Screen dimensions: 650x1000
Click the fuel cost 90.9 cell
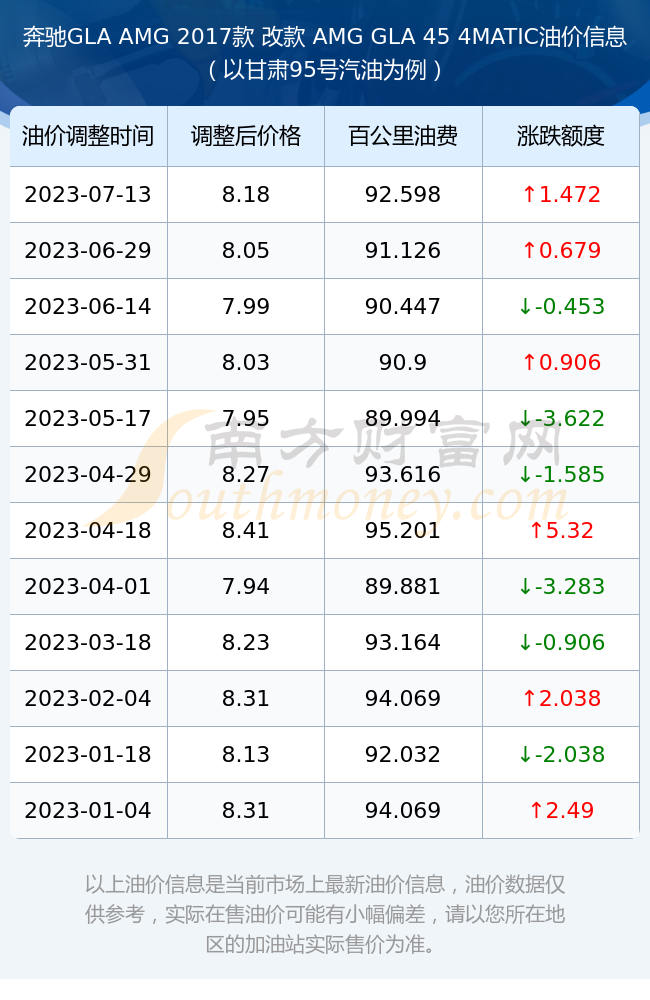pyautogui.click(x=403, y=362)
